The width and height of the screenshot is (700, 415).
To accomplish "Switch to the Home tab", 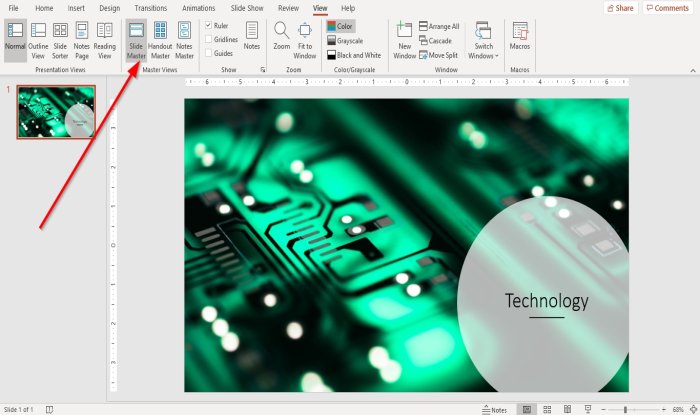I will 44,8.
